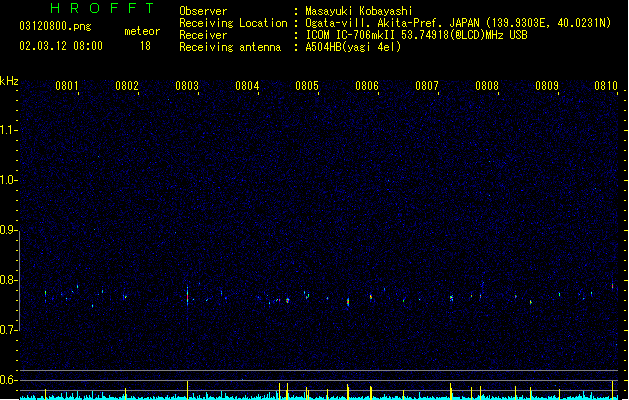Click the 0807 time marker
The width and height of the screenshot is (629, 400).
click(x=427, y=86)
